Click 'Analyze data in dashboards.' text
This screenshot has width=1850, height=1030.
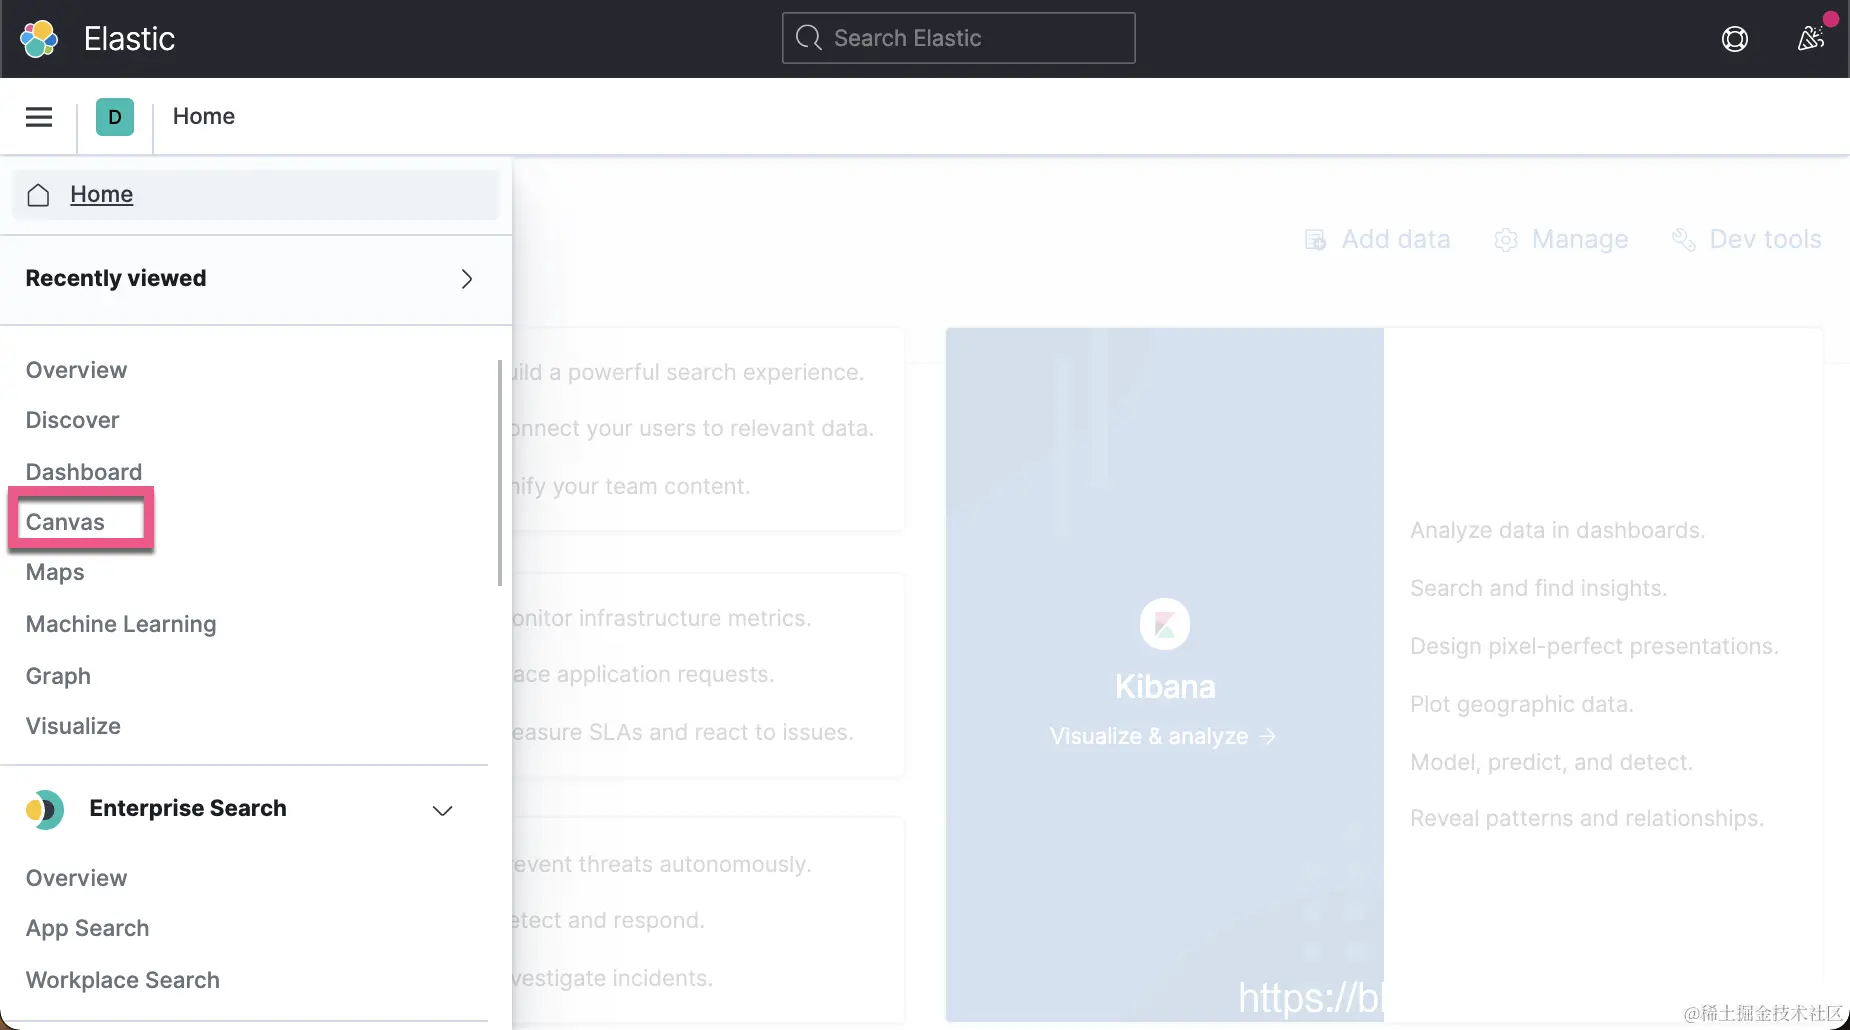point(1557,531)
